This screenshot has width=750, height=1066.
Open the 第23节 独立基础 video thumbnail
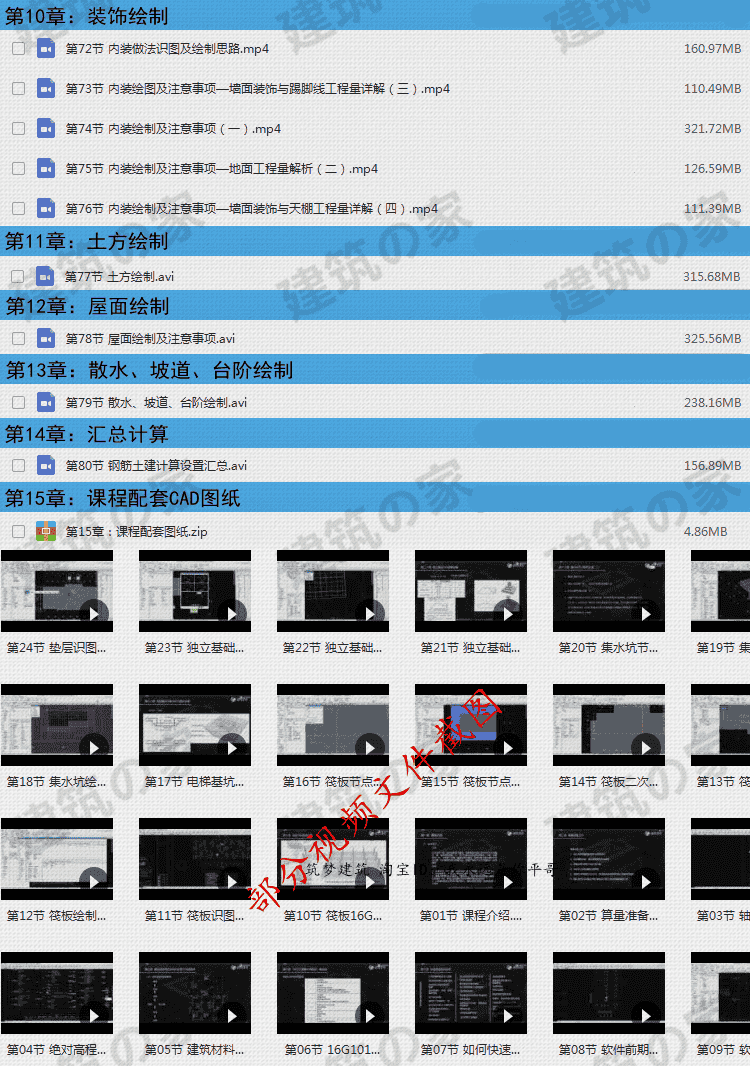[x=194, y=591]
